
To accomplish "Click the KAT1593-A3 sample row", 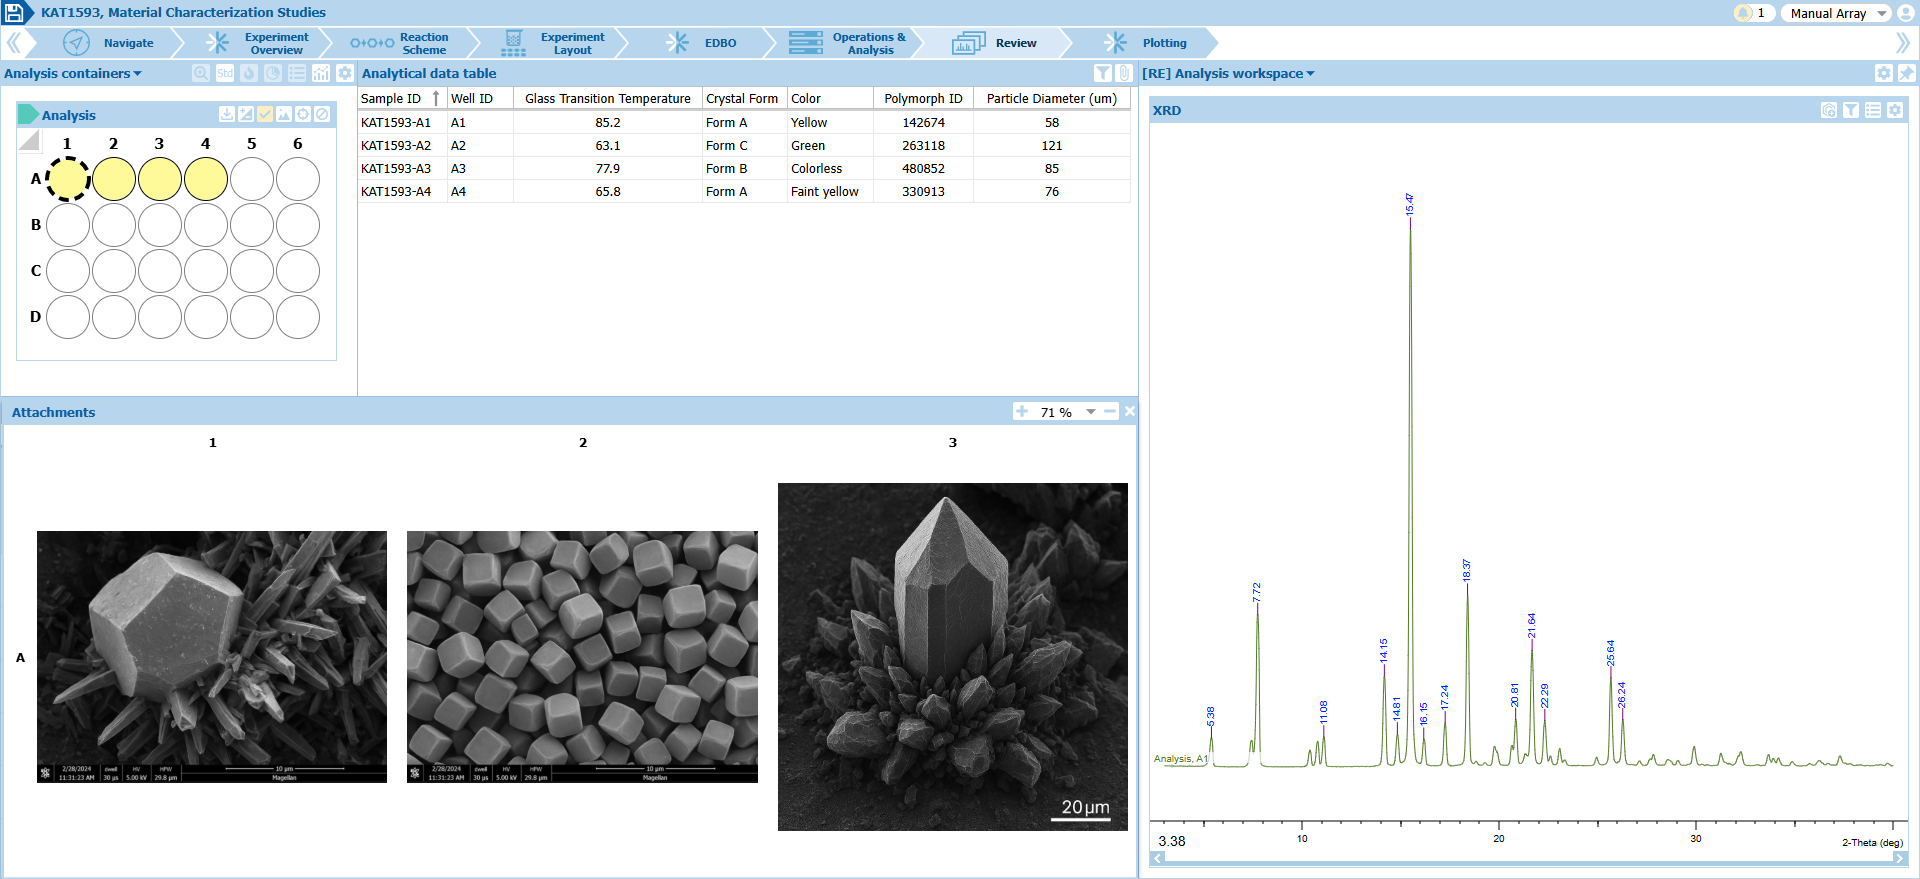I will [x=396, y=168].
